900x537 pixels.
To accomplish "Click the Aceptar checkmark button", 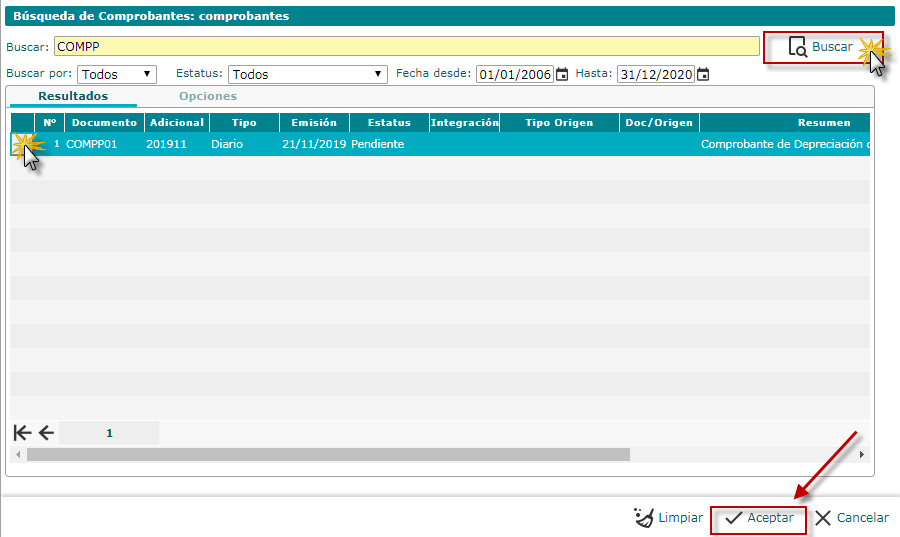I will pos(759,518).
